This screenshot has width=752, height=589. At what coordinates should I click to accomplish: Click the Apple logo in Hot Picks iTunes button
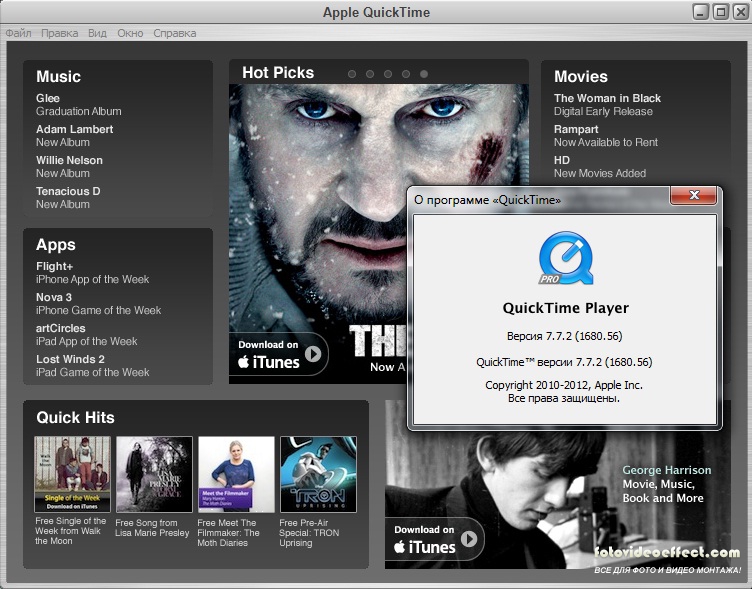(244, 362)
